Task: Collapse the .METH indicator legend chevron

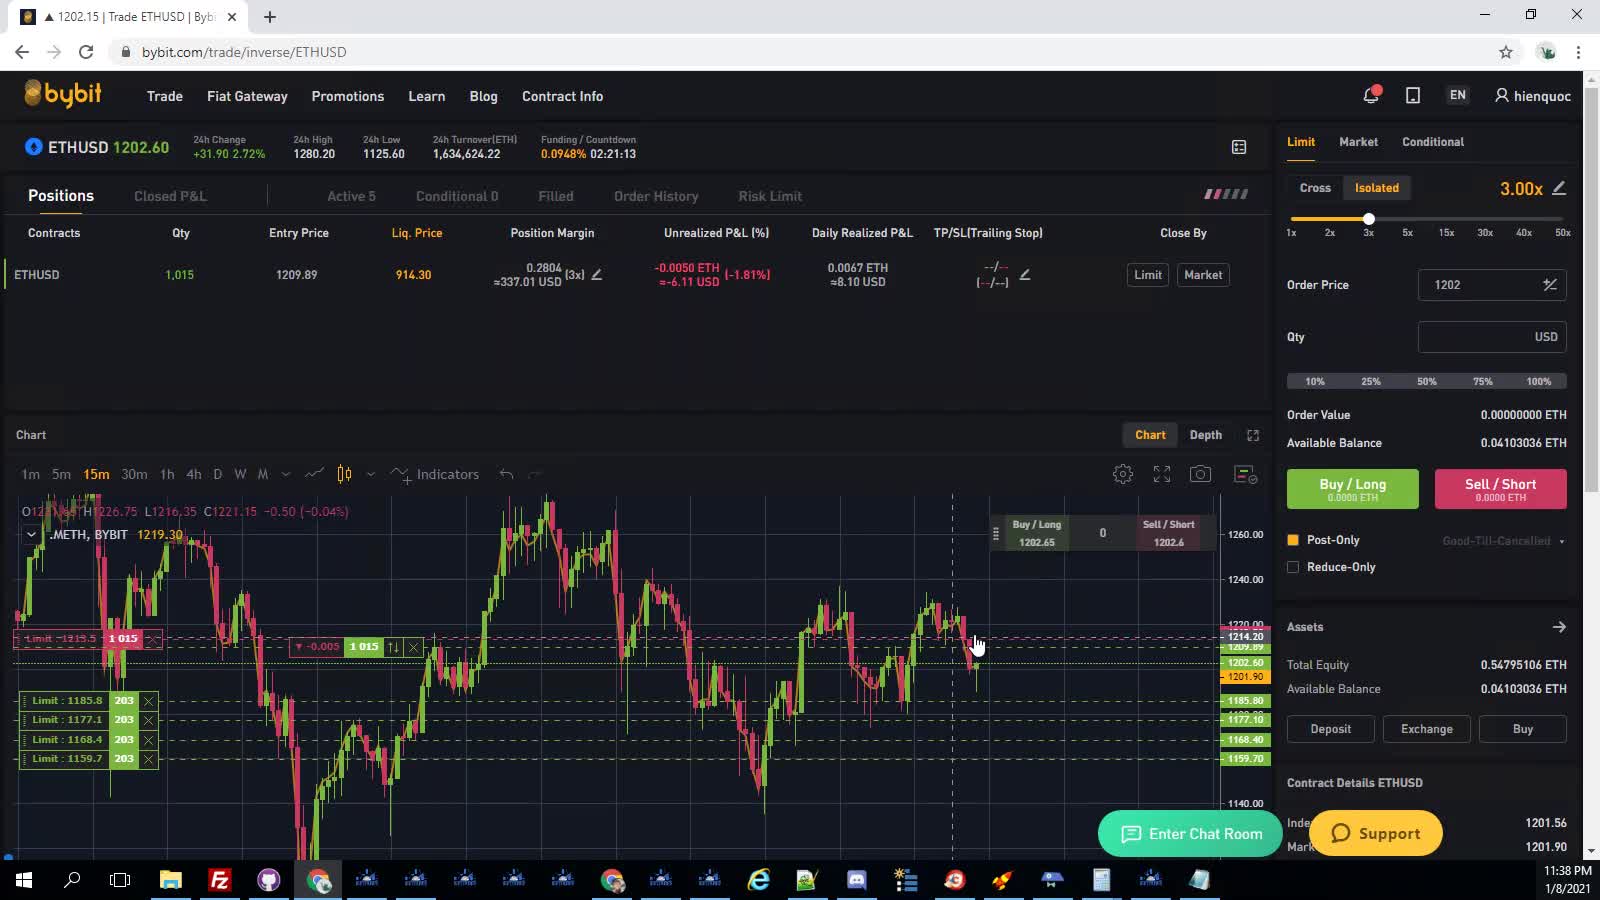Action: (31, 534)
